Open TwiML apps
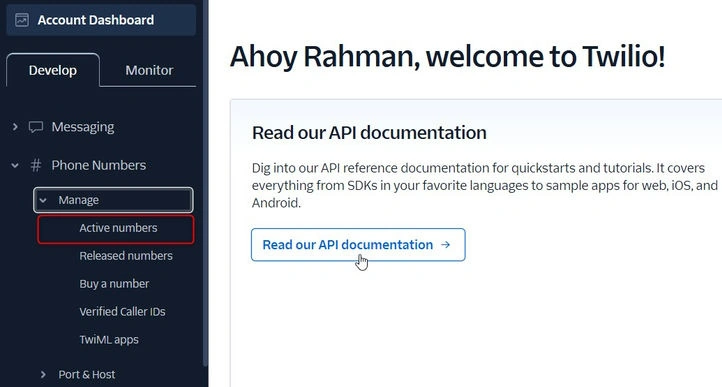722x387 pixels. point(109,340)
